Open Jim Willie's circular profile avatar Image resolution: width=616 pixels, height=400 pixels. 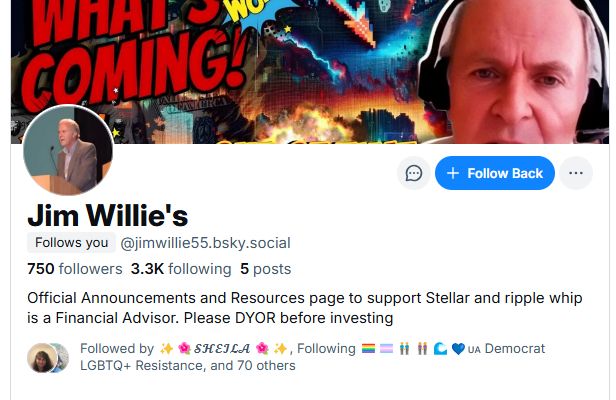pyautogui.click(x=68, y=150)
